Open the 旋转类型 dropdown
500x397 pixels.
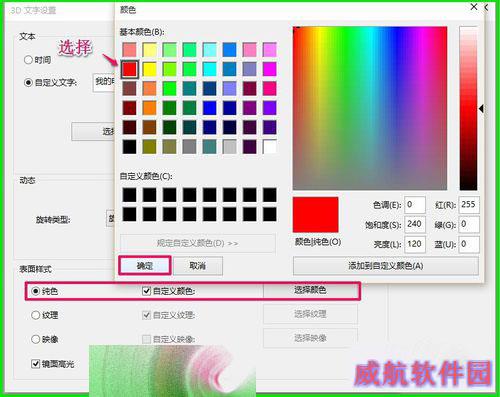[110, 219]
